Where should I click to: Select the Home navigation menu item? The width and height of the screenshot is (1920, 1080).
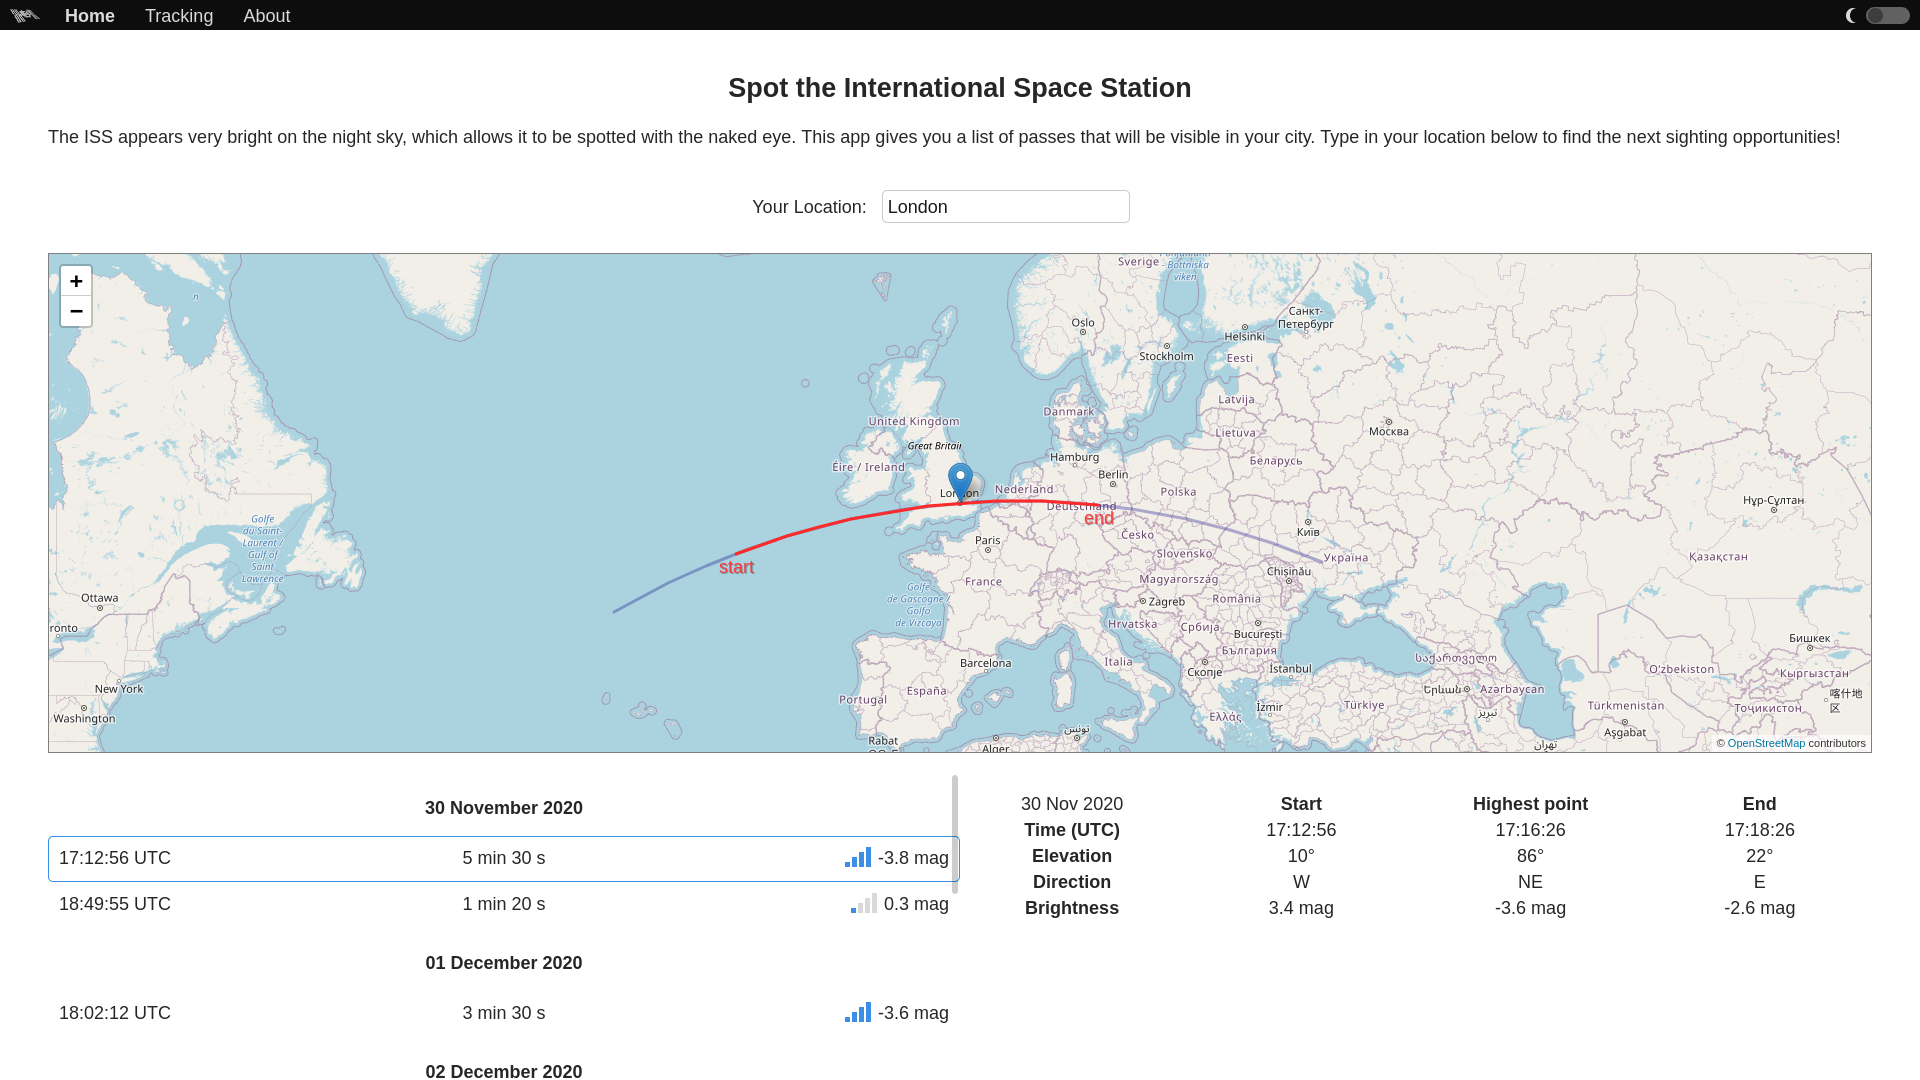90,15
